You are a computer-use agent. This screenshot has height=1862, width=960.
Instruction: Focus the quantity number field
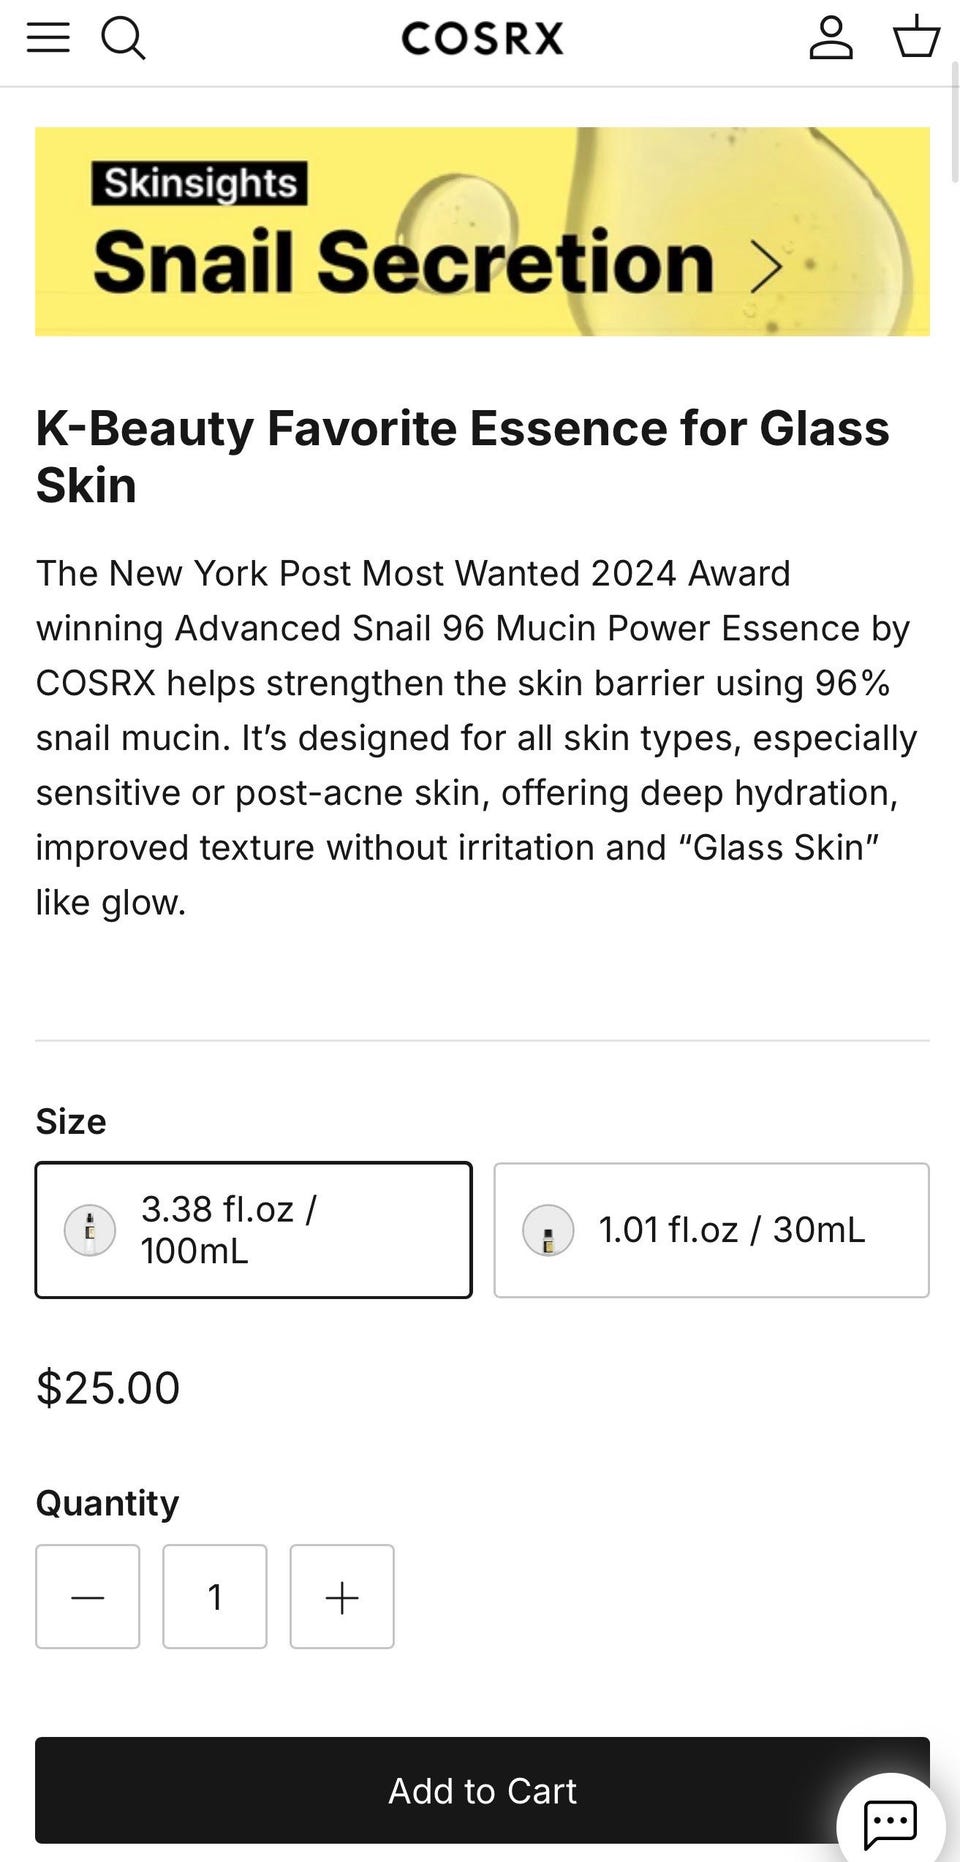pyautogui.click(x=215, y=1597)
